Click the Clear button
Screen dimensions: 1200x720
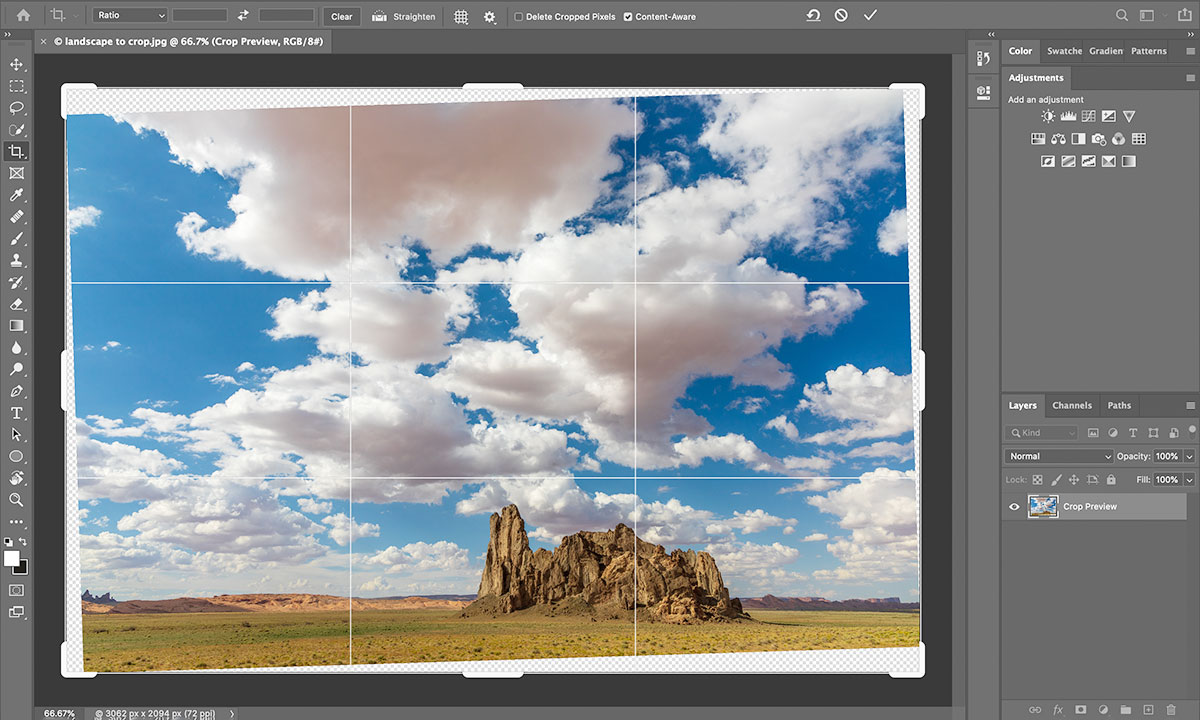click(x=341, y=17)
